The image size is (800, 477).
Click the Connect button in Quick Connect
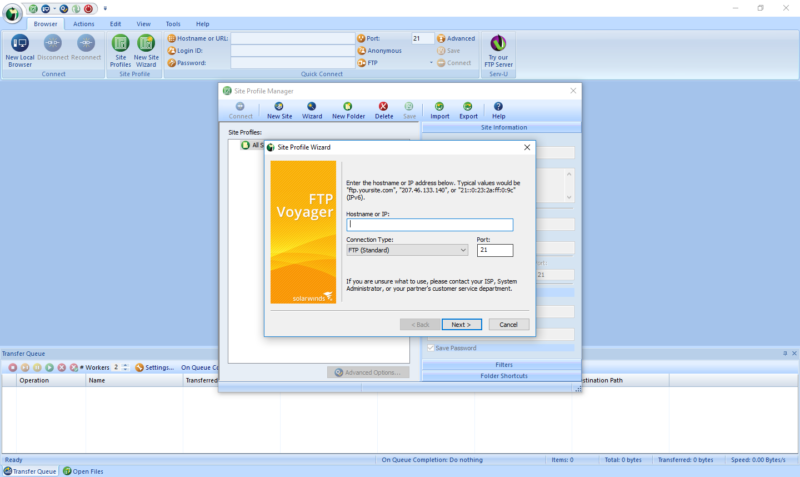click(x=454, y=63)
